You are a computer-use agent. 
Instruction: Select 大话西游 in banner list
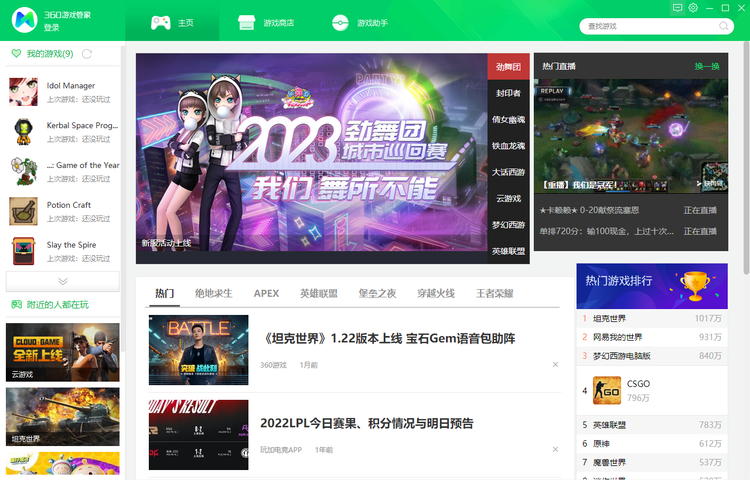coord(508,172)
